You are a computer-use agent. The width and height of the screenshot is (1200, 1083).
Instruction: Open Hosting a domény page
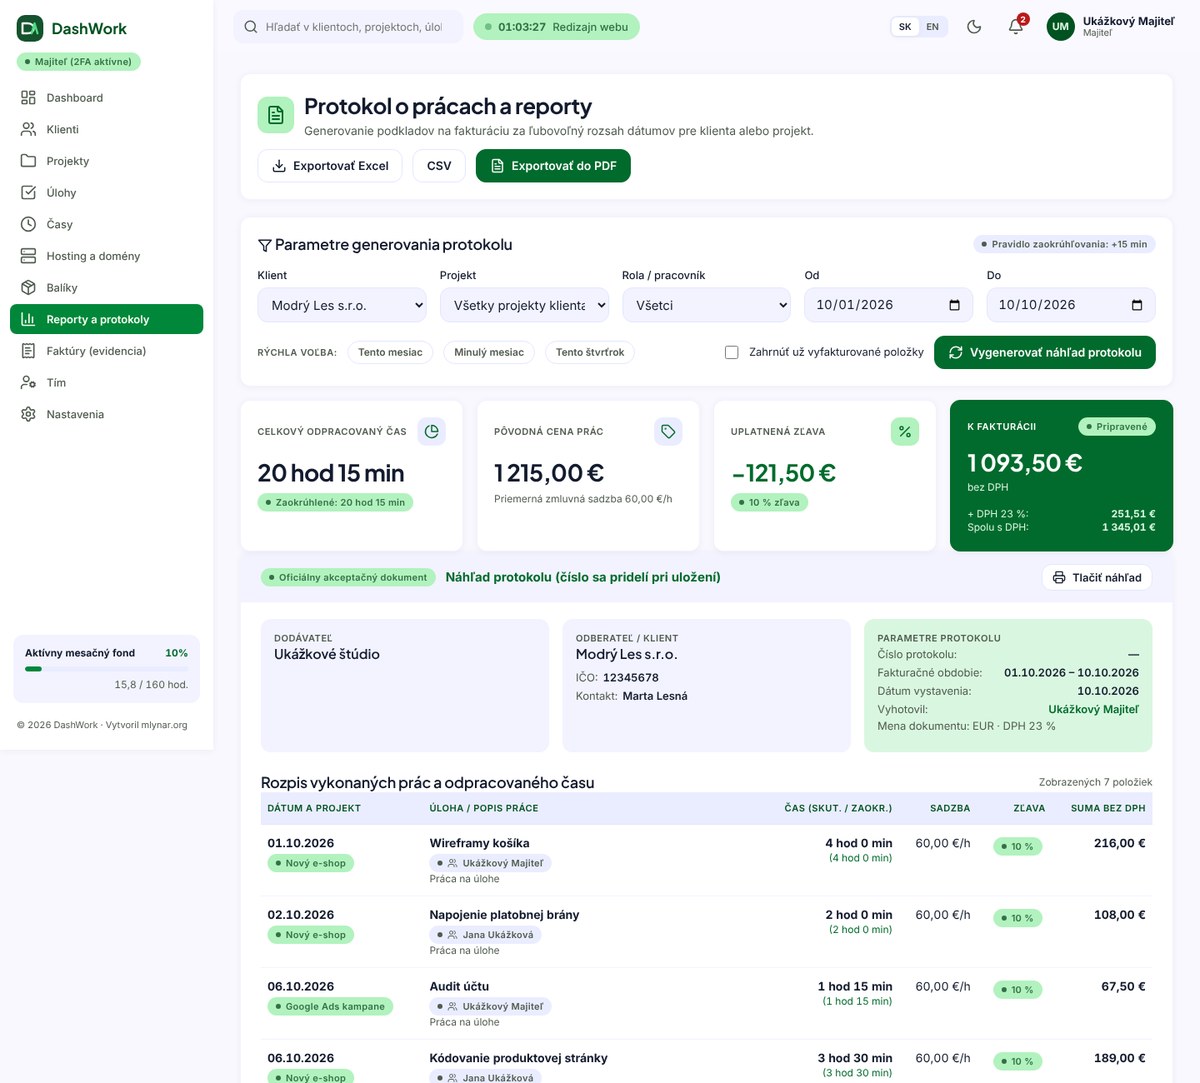click(106, 256)
